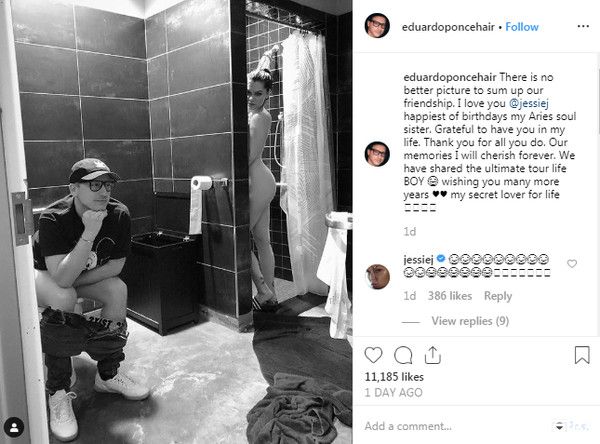Open eduardoponcehair username in header
The height and width of the screenshot is (444, 600).
coord(448,27)
